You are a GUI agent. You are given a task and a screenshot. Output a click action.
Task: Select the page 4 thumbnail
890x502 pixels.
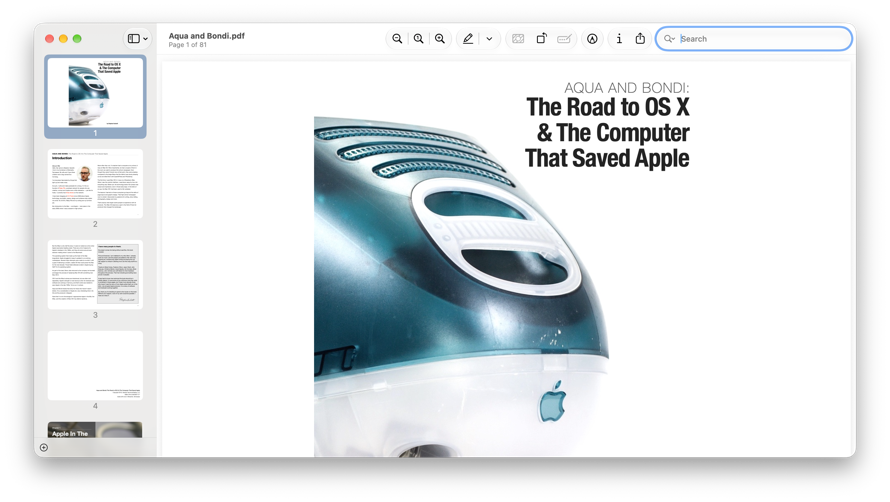95,366
